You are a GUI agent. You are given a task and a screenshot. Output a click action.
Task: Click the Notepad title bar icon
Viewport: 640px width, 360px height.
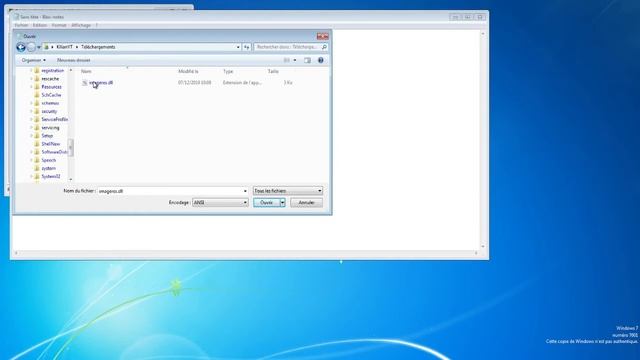(x=16, y=17)
